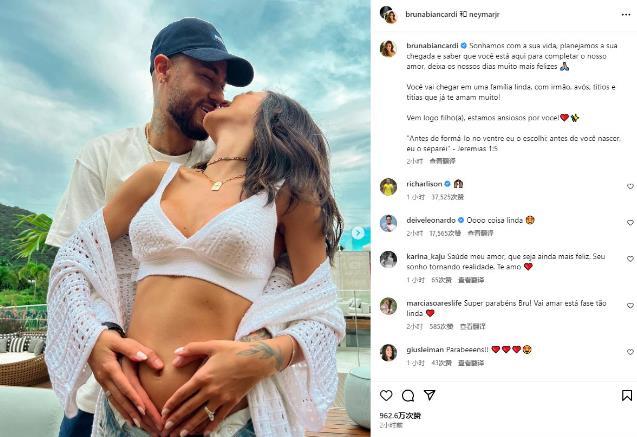
Task: Like richarlison's comment
Action: 630,186
